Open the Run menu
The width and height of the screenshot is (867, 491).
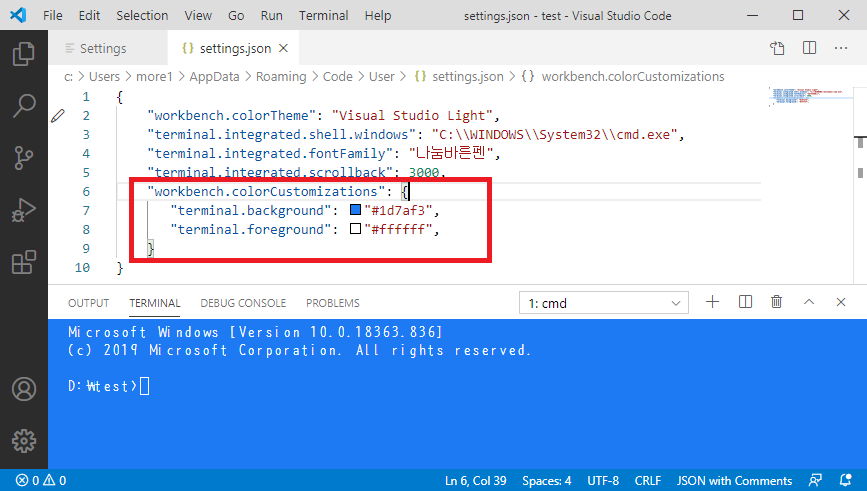point(271,15)
